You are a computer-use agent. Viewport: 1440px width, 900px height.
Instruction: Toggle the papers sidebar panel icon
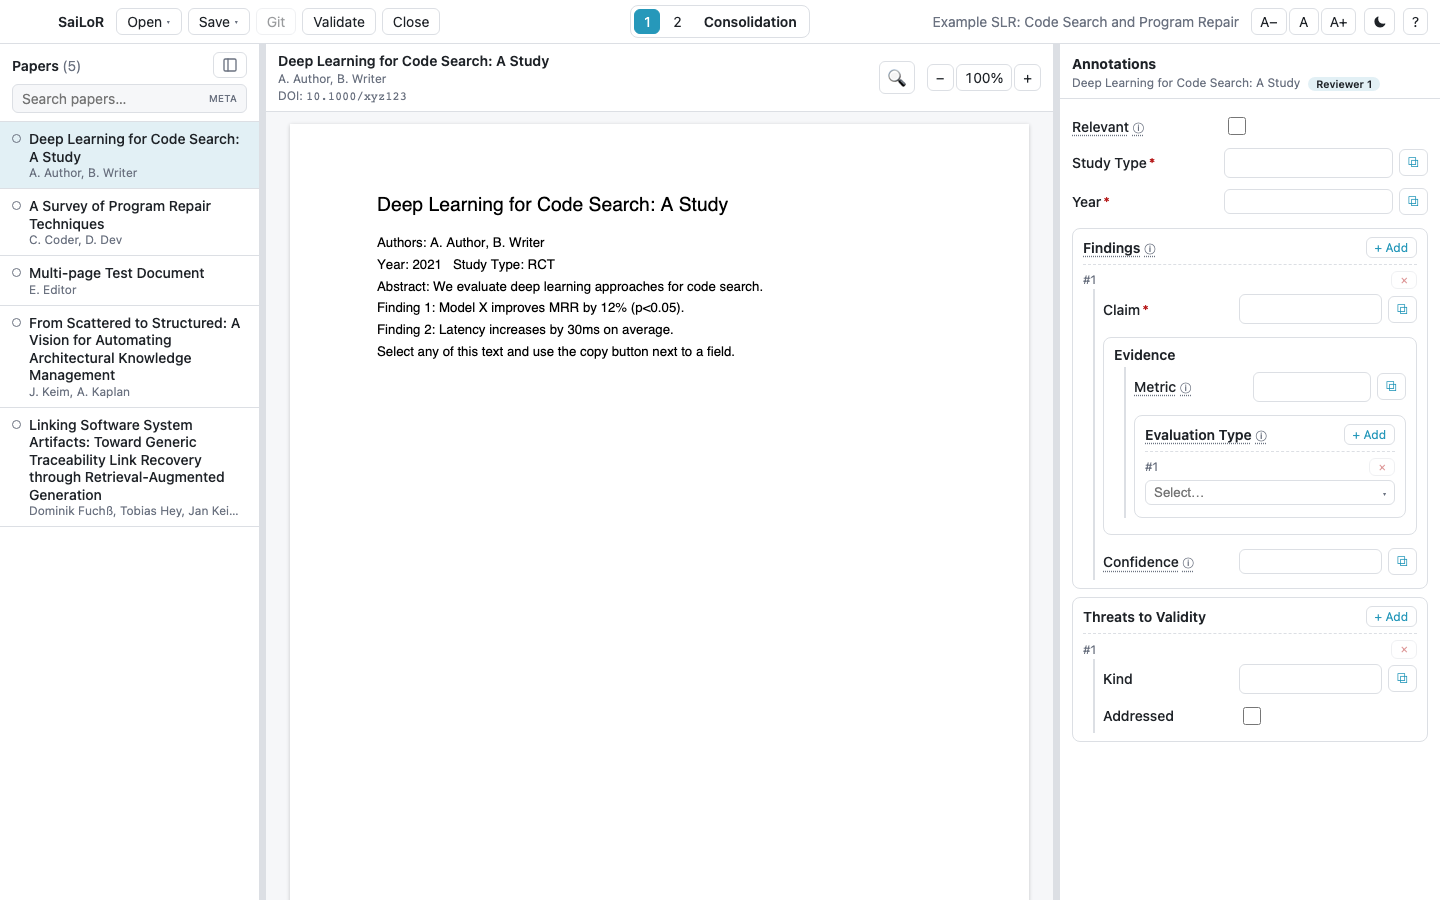(230, 65)
